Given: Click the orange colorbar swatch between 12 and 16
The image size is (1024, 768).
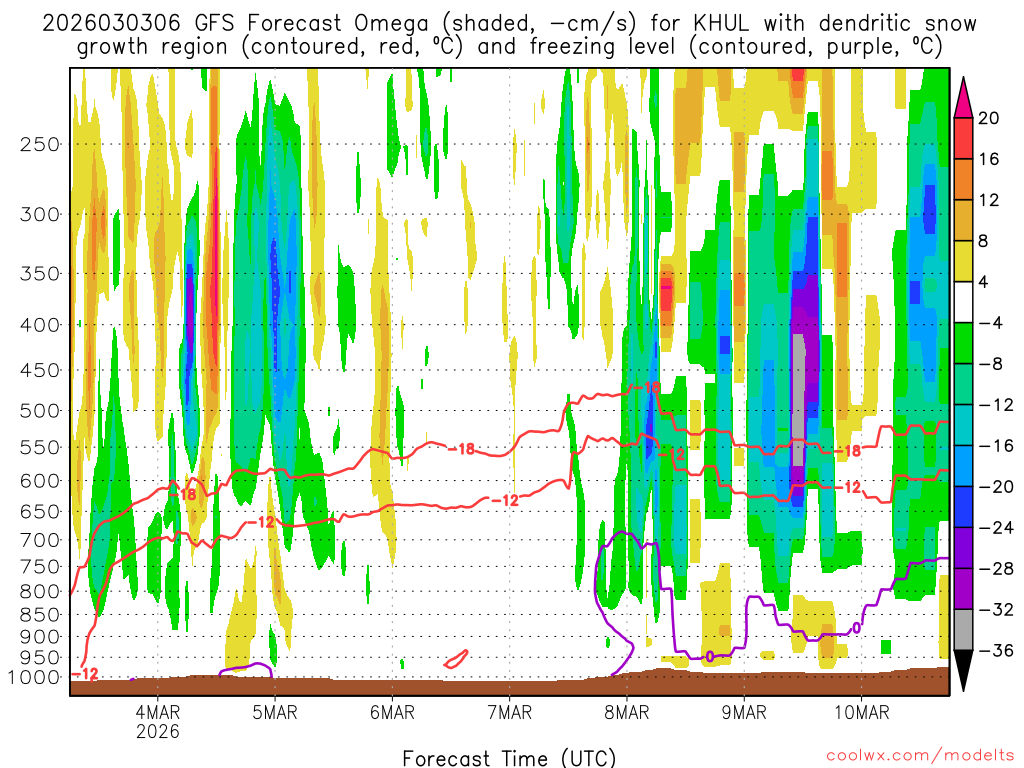Looking at the screenshot, I should (x=963, y=180).
